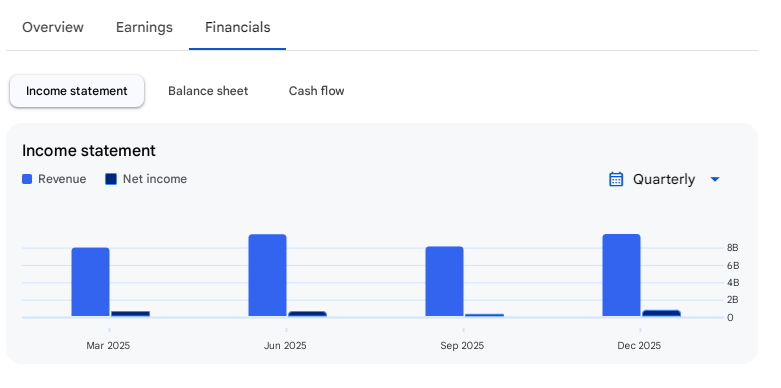Click the Dec 2025 axis label
Image resolution: width=781 pixels, height=388 pixels.
tap(639, 346)
